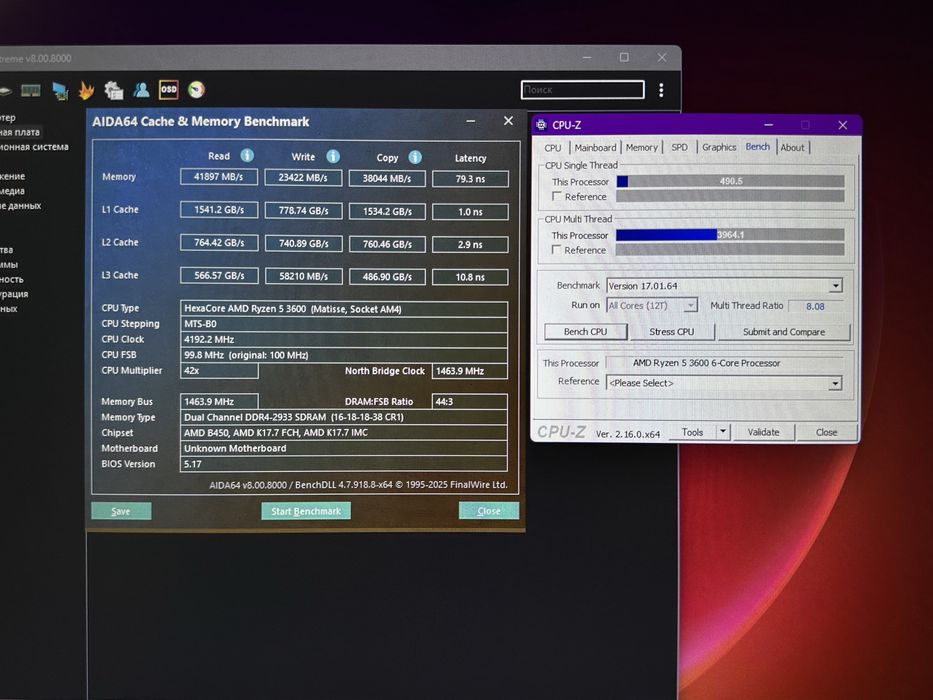Select the 'ионная система' sidebar tree item
The width and height of the screenshot is (933, 700).
click(x=34, y=146)
